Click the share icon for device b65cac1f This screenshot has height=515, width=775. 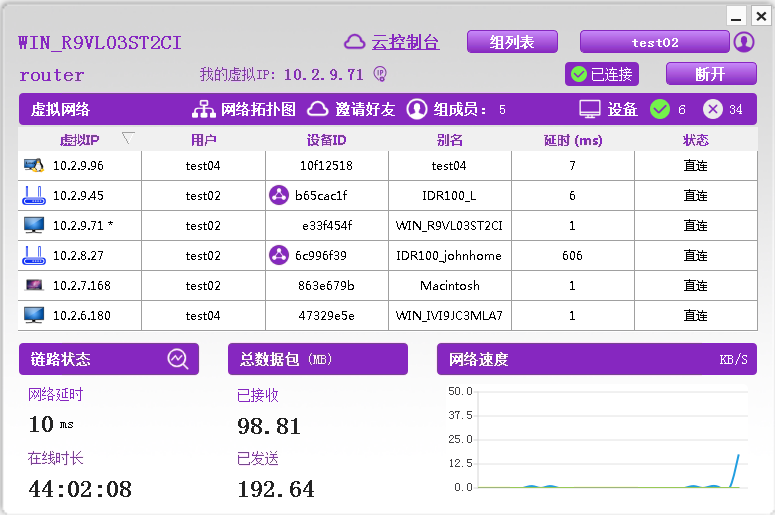click(279, 196)
